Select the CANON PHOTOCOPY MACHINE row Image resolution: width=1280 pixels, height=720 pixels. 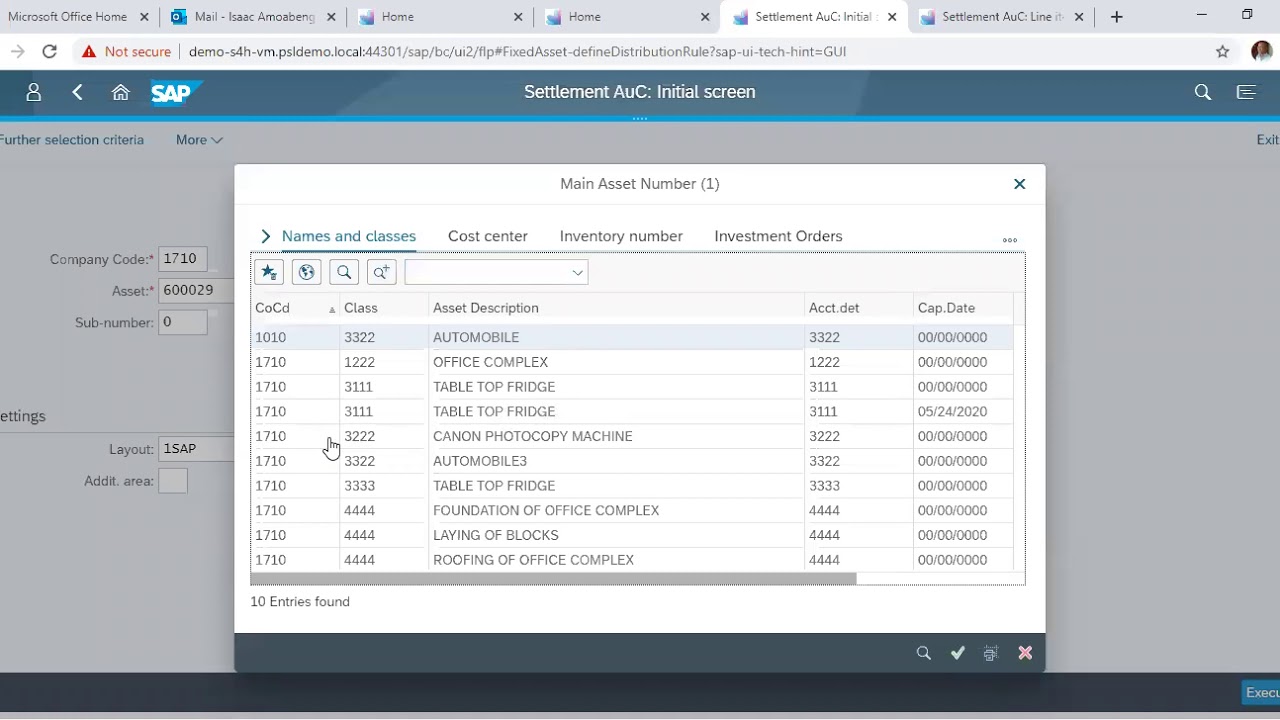click(632, 436)
